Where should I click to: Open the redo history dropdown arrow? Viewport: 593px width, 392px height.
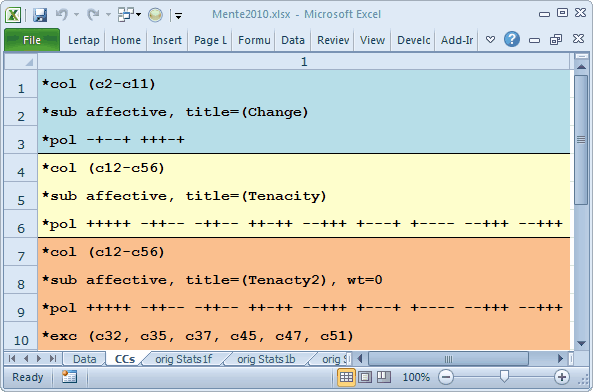click(108, 15)
